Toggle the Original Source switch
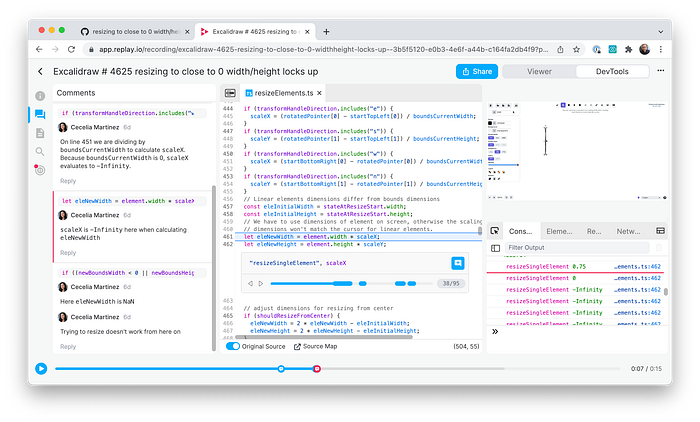700x422 pixels. pos(233,346)
